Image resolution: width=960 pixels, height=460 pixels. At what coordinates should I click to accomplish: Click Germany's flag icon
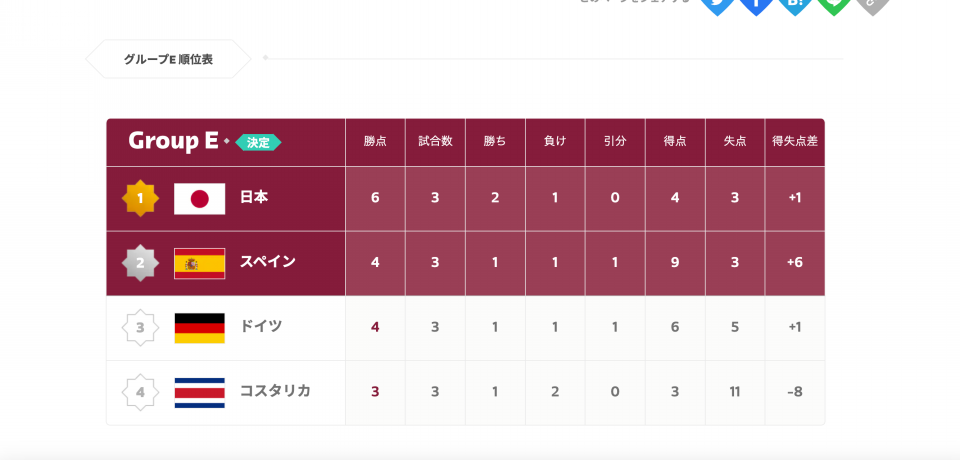(x=200, y=328)
